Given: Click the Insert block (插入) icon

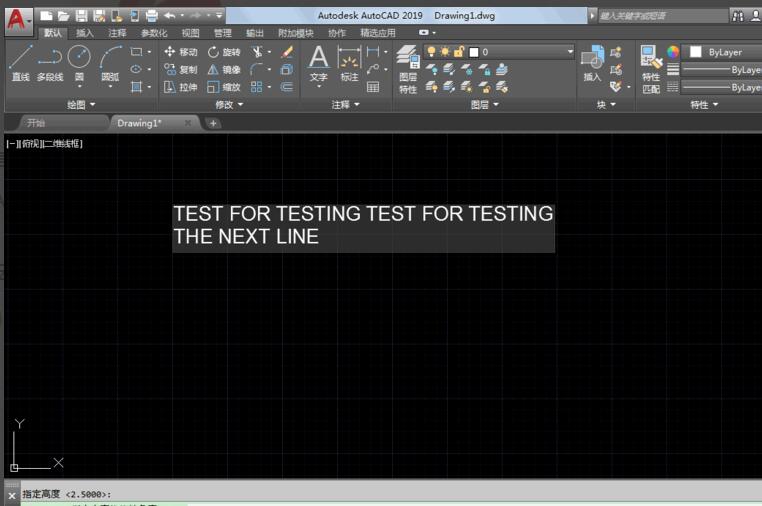Looking at the screenshot, I should [x=592, y=63].
